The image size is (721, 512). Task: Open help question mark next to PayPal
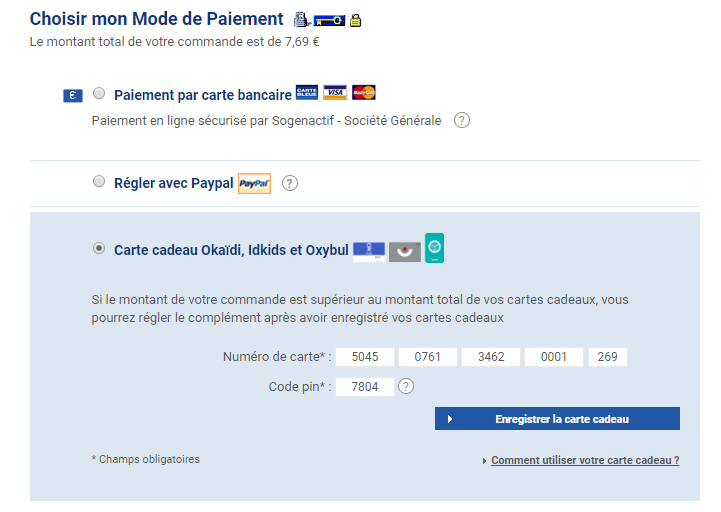click(x=290, y=183)
